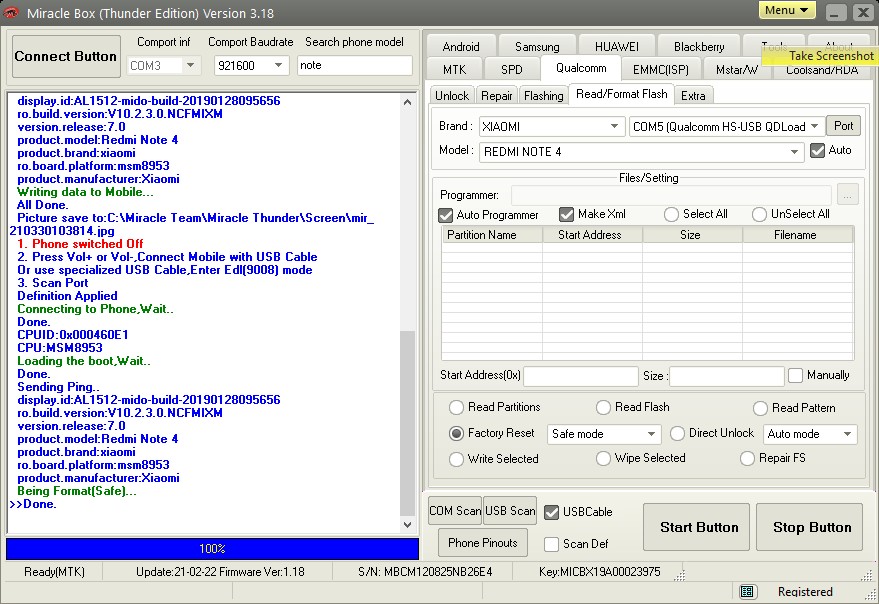This screenshot has height=604, width=879.
Task: Uncheck the Auto model checkbox
Action: point(817,150)
